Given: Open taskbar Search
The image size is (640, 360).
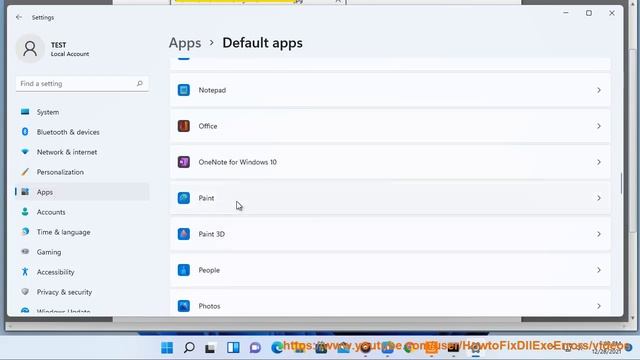Looking at the screenshot, I should click(x=189, y=348).
